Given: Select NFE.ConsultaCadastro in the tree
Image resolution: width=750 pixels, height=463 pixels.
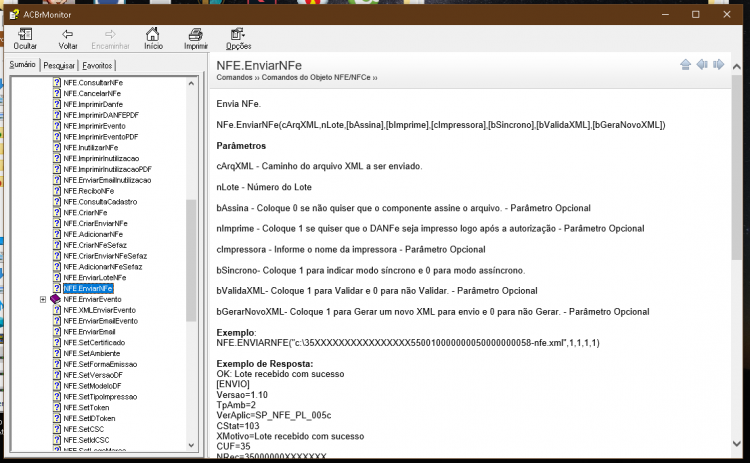Looking at the screenshot, I should (x=100, y=202).
